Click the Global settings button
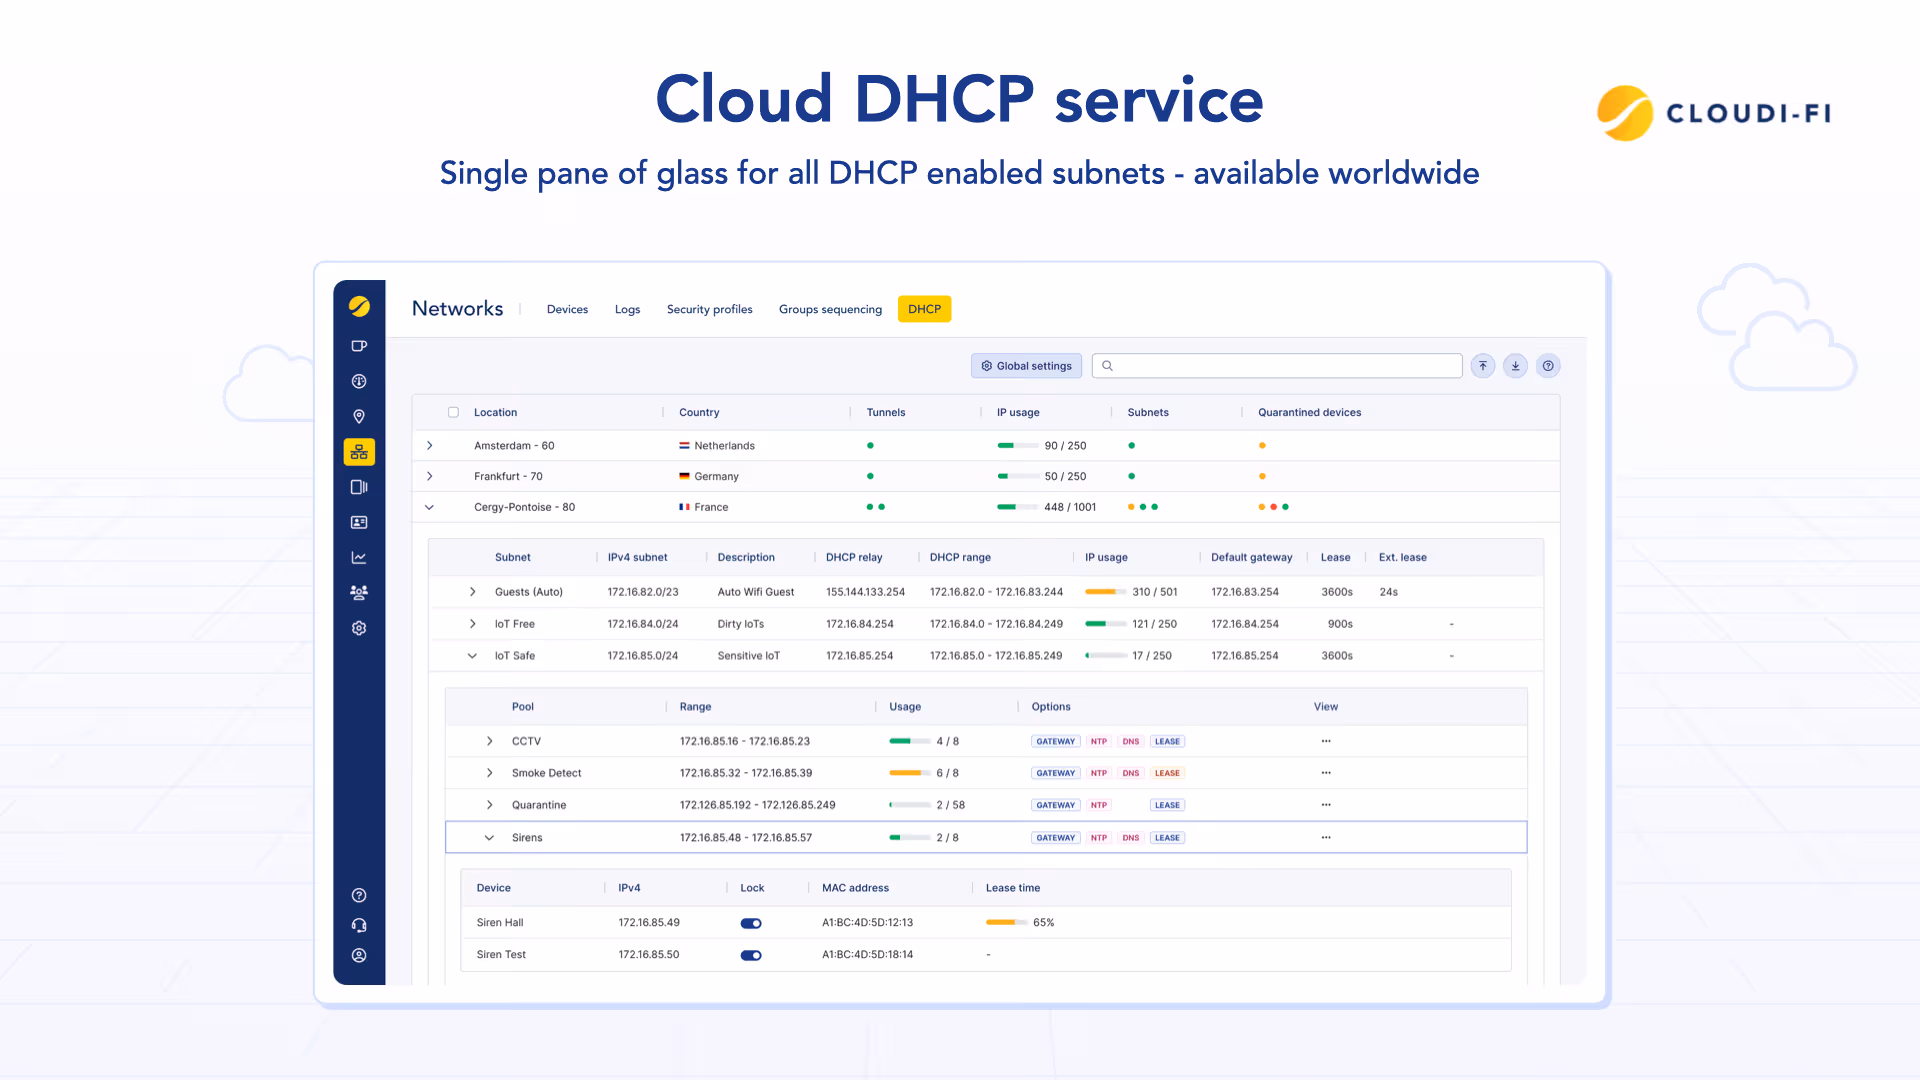 click(x=1026, y=366)
